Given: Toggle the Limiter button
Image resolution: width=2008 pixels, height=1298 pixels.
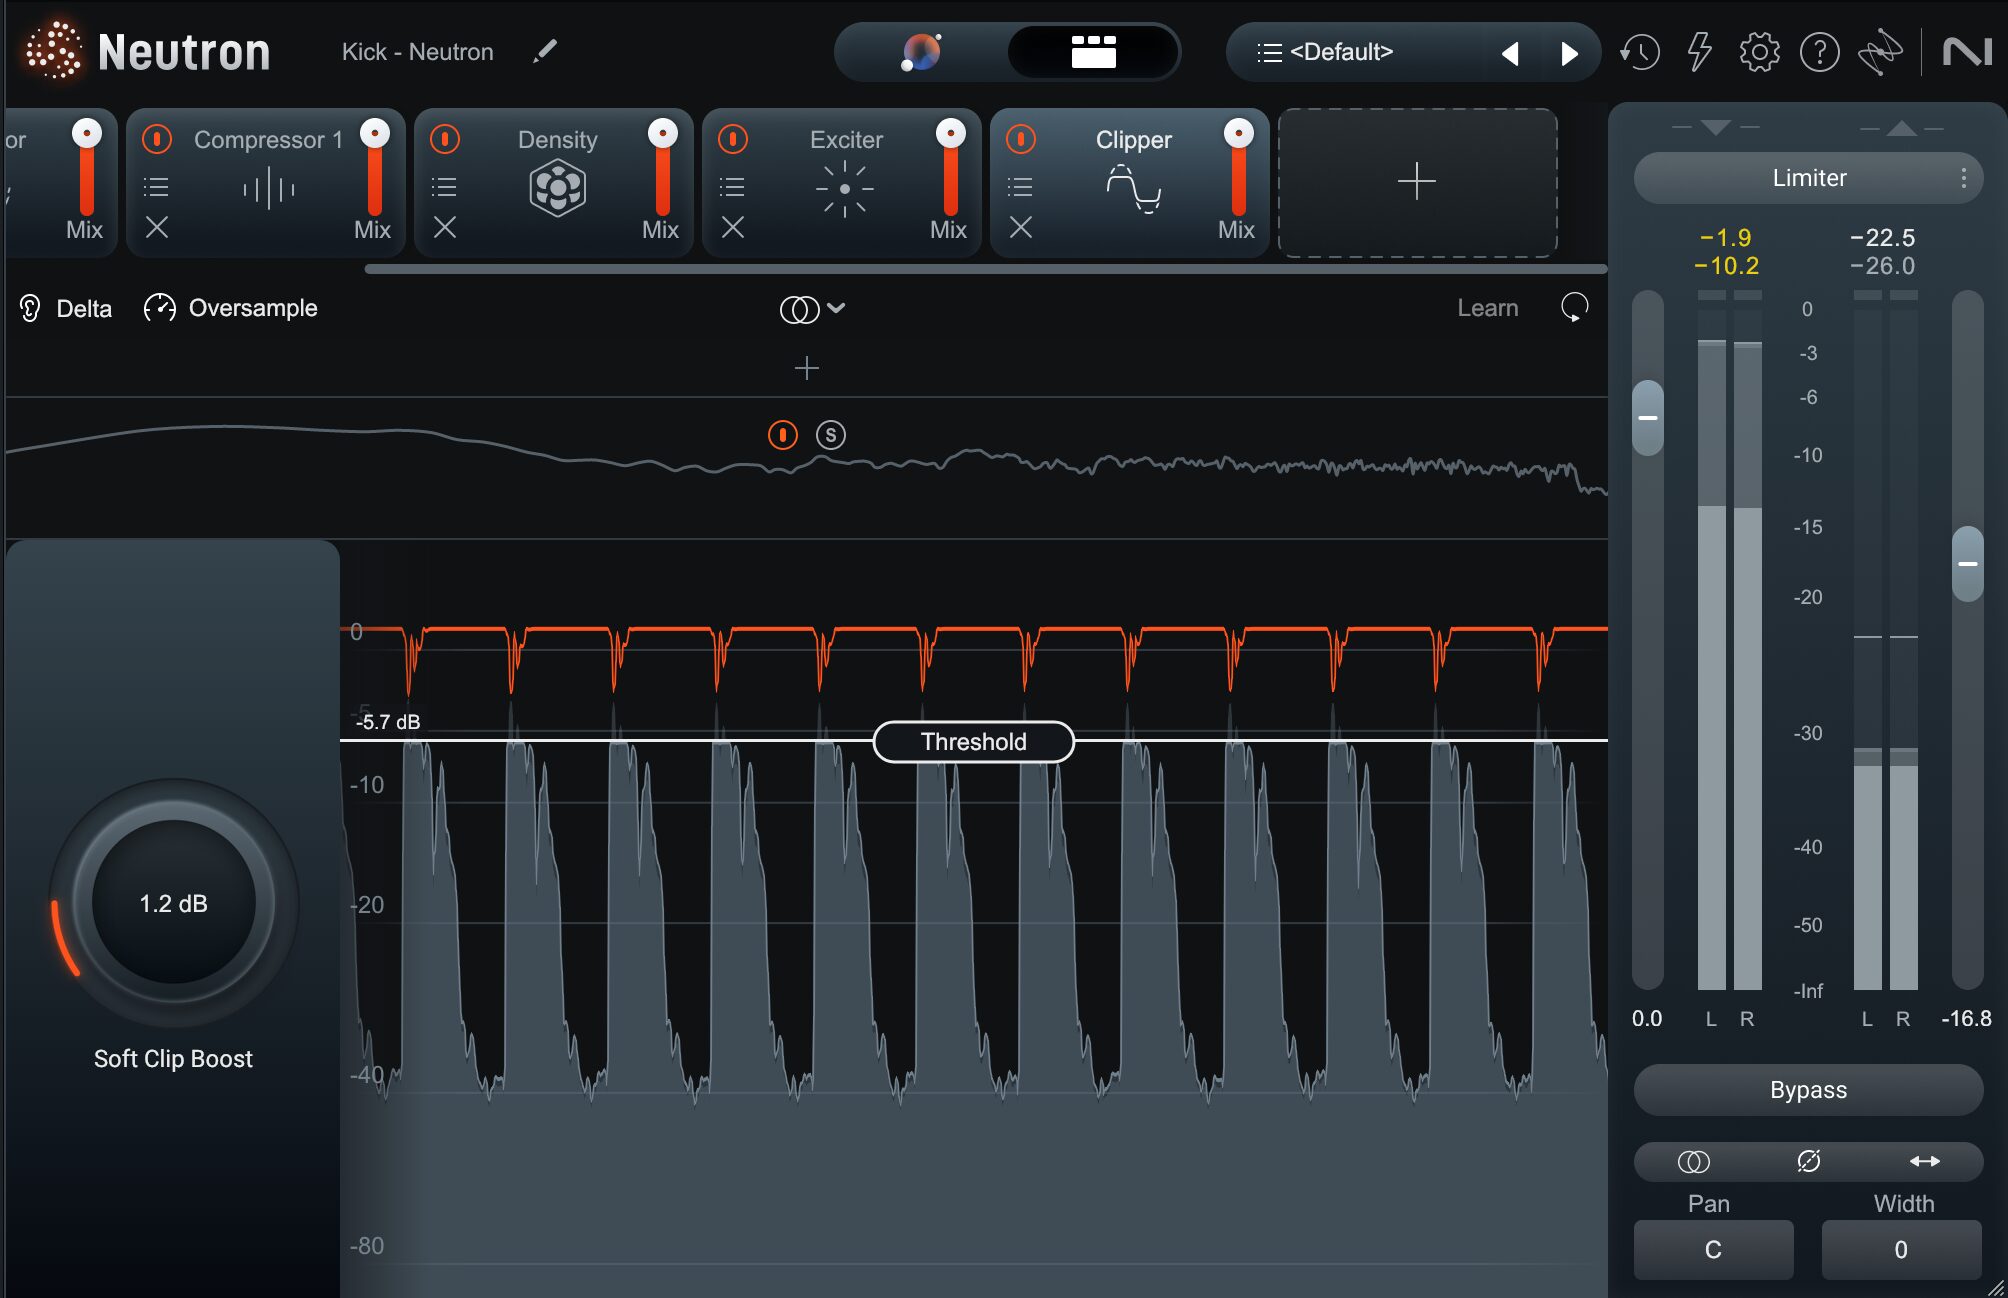Looking at the screenshot, I should tap(1808, 178).
